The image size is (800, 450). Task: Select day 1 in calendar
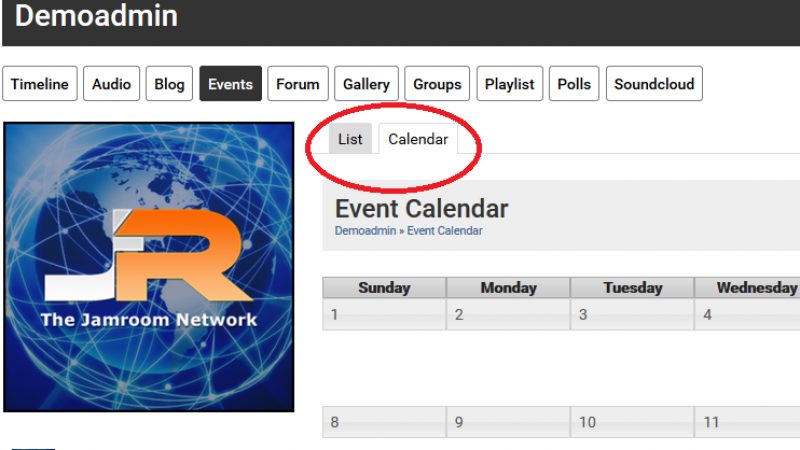click(x=384, y=314)
